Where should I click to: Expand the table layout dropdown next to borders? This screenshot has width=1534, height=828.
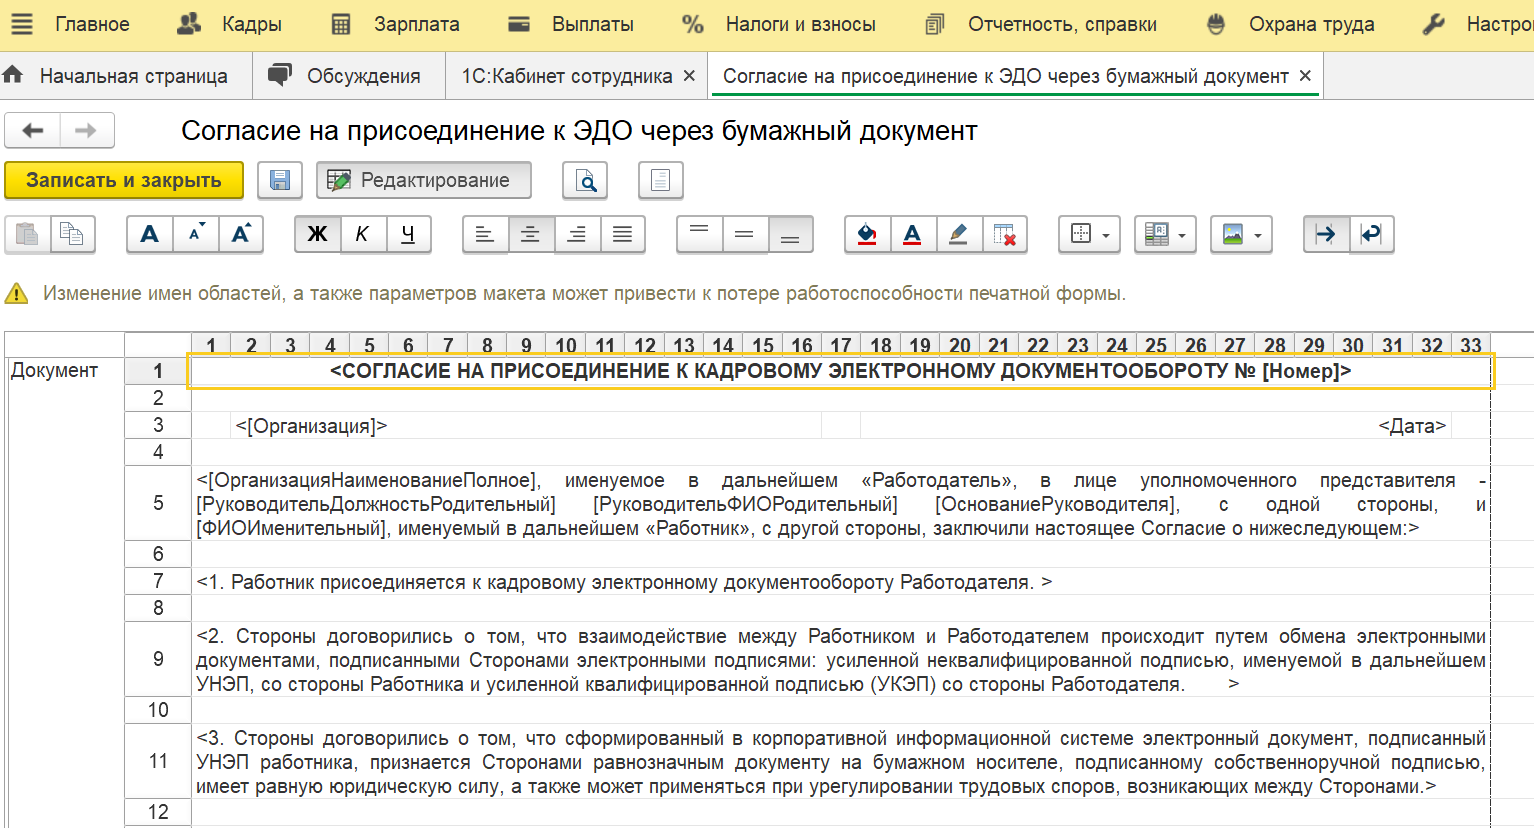(x=1165, y=234)
